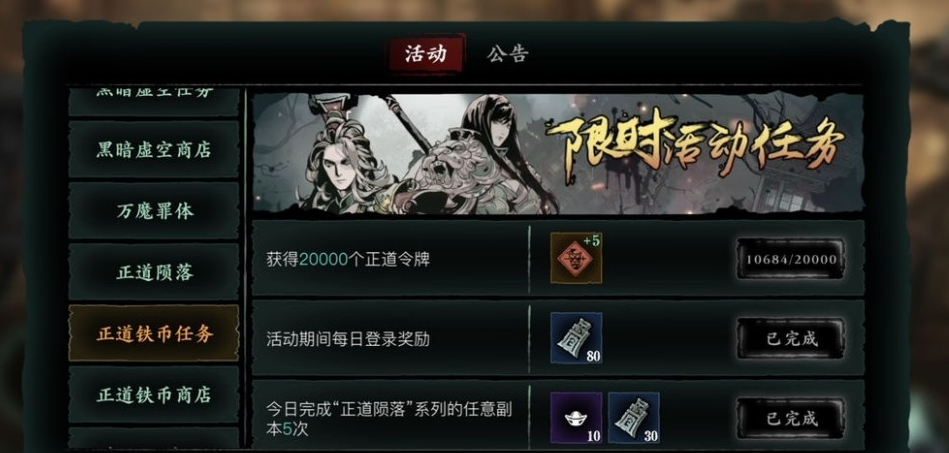Open 正道铁币商店 in the sidebar
The height and width of the screenshot is (453, 949).
(154, 395)
